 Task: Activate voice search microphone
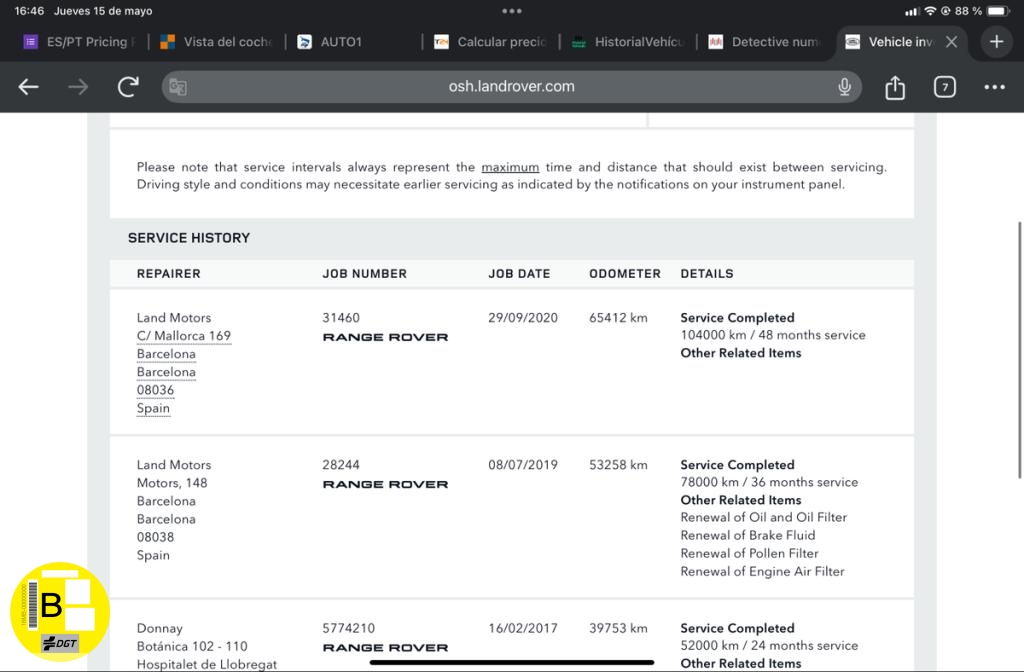[x=844, y=86]
